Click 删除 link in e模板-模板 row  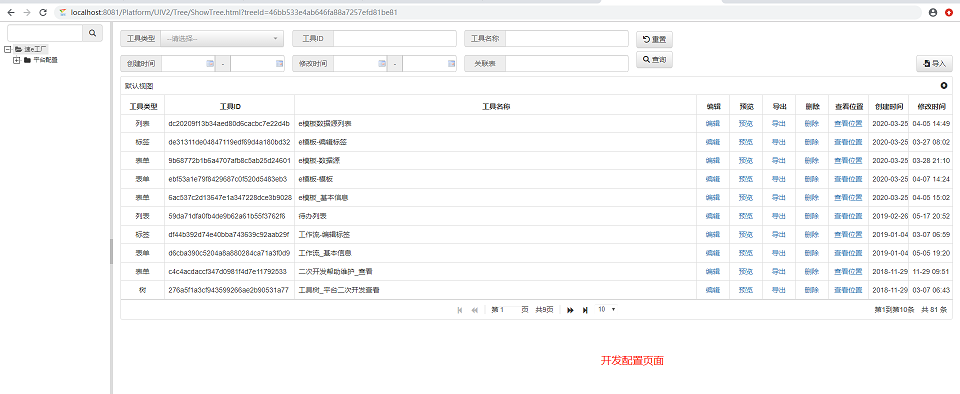tap(812, 179)
